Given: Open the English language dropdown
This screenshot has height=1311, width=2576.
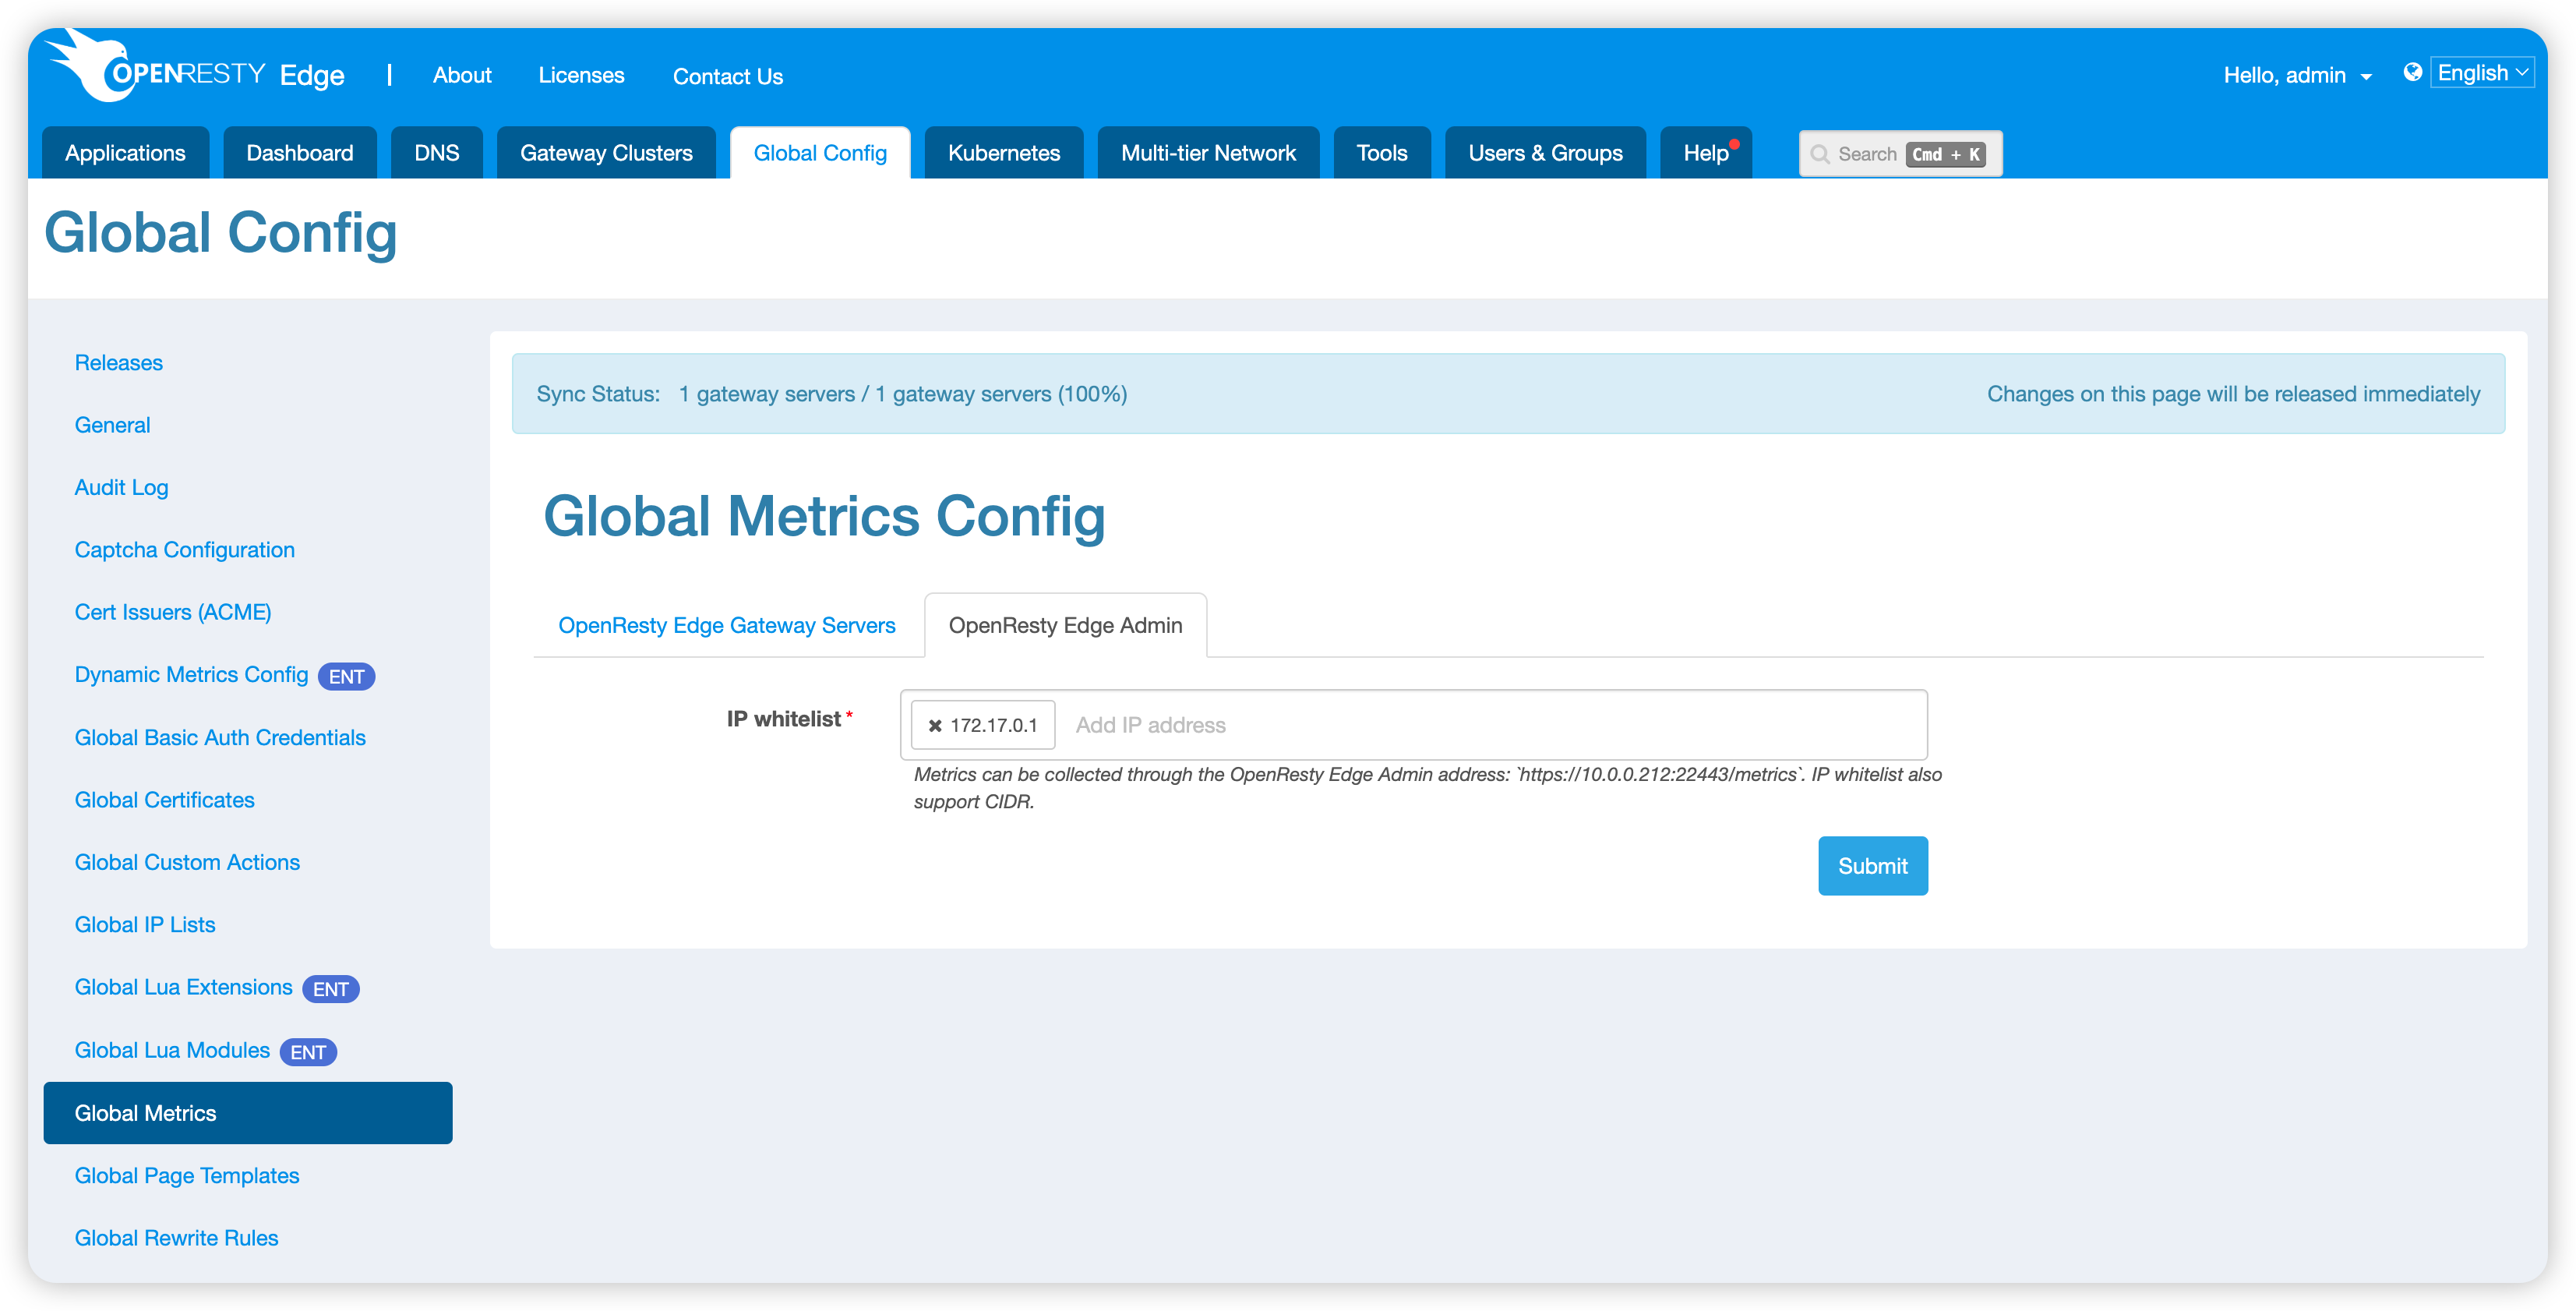Looking at the screenshot, I should pos(2482,73).
